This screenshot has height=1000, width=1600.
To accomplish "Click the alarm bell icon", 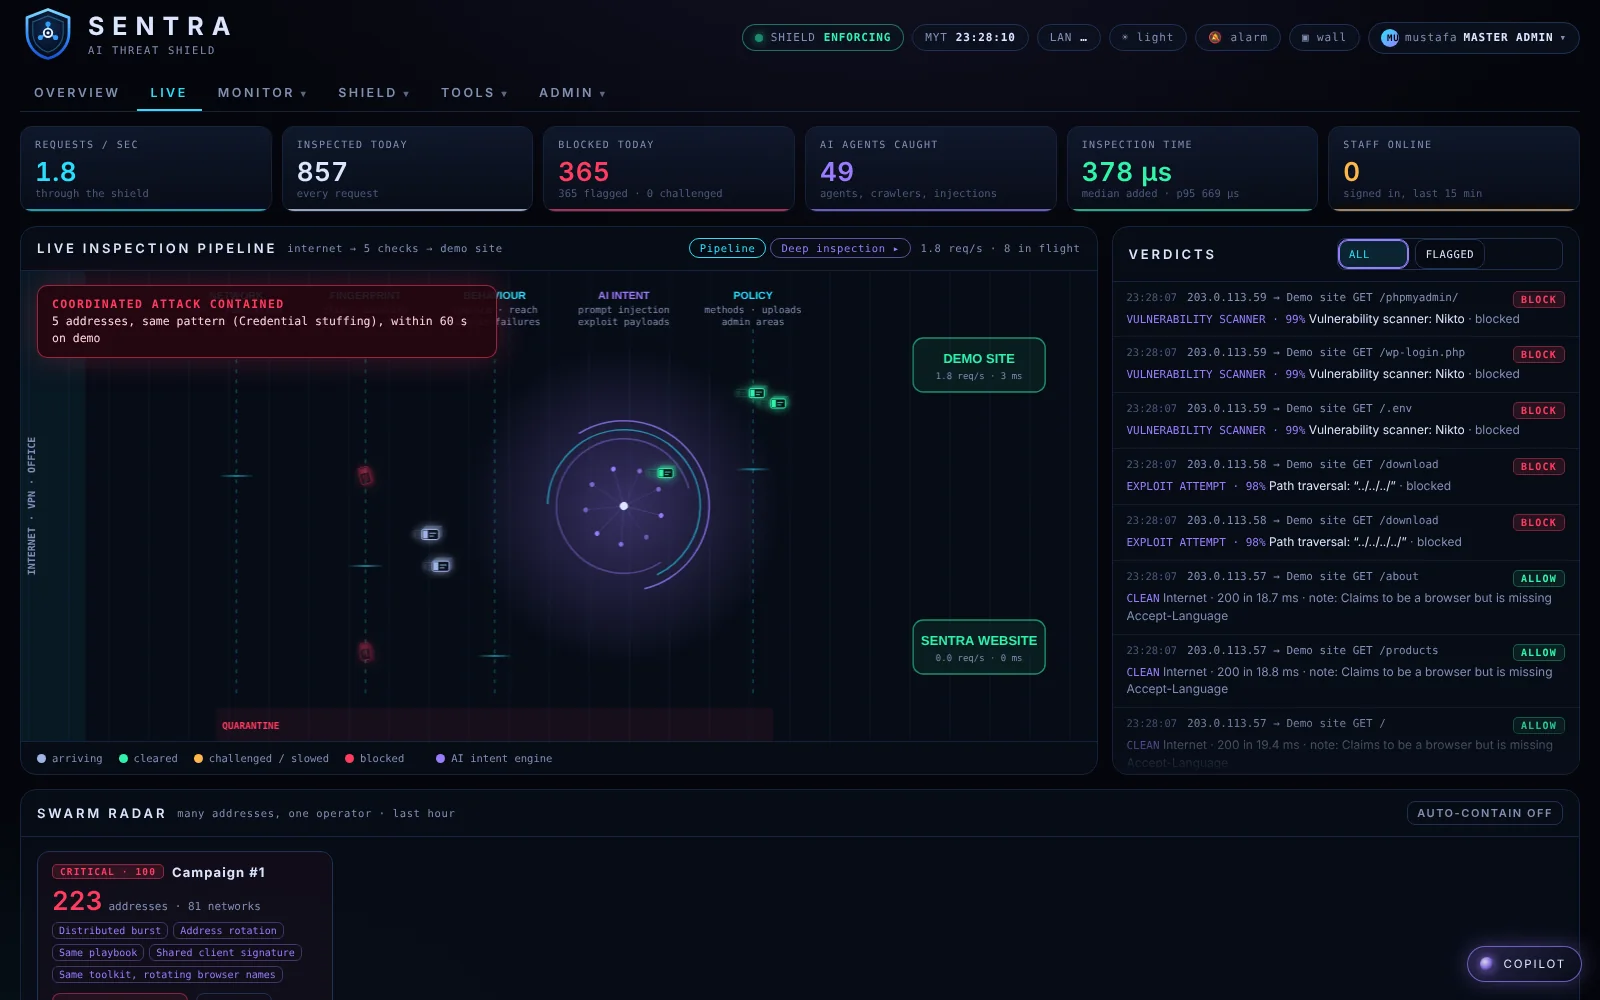I will [1215, 38].
